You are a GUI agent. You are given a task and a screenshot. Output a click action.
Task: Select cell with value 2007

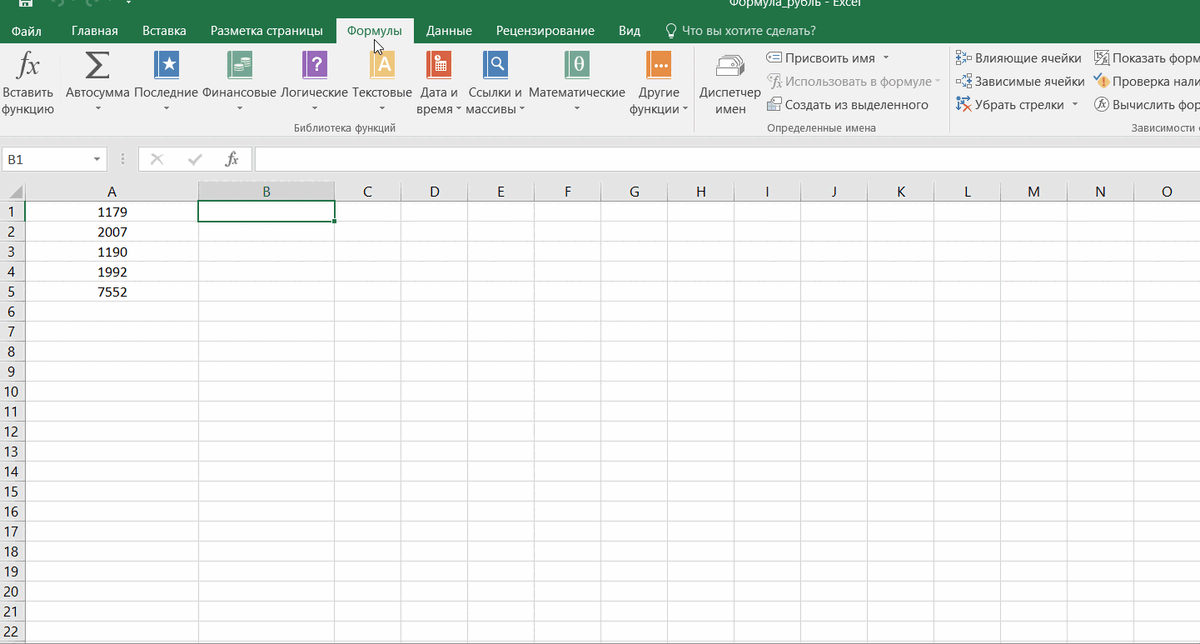pyautogui.click(x=112, y=232)
